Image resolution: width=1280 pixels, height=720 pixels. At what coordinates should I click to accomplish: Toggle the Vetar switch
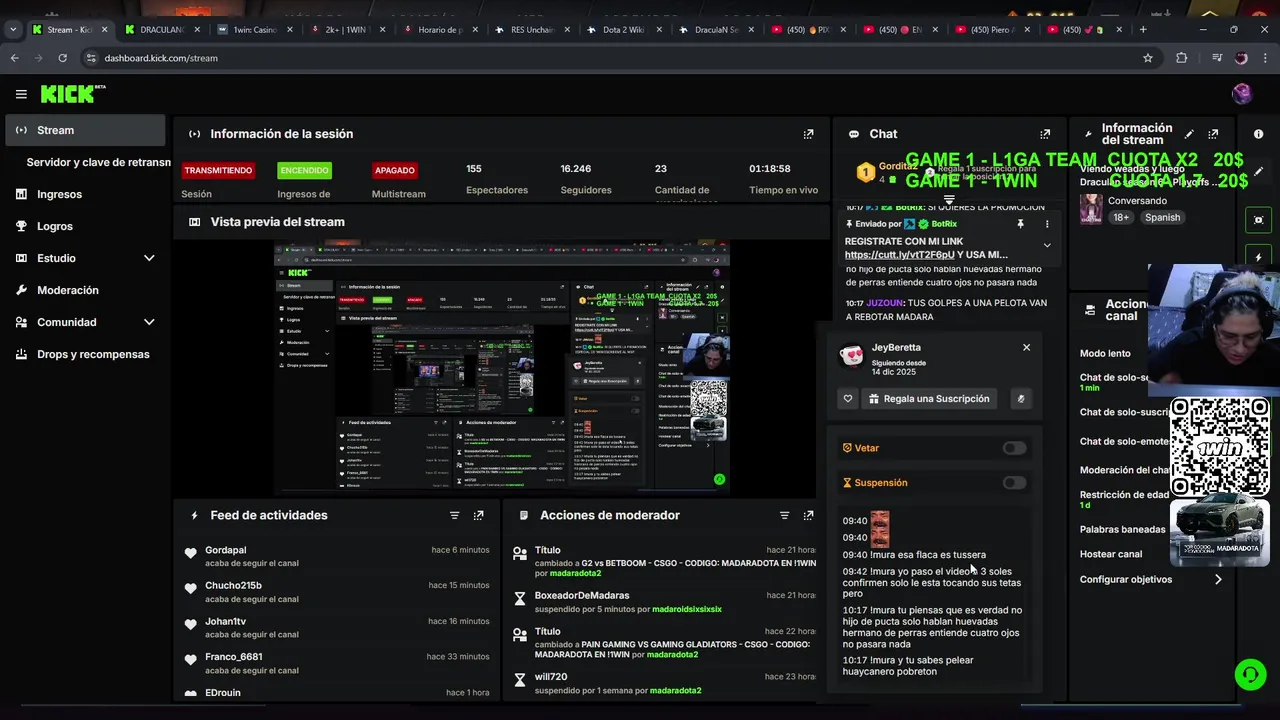click(x=1014, y=448)
